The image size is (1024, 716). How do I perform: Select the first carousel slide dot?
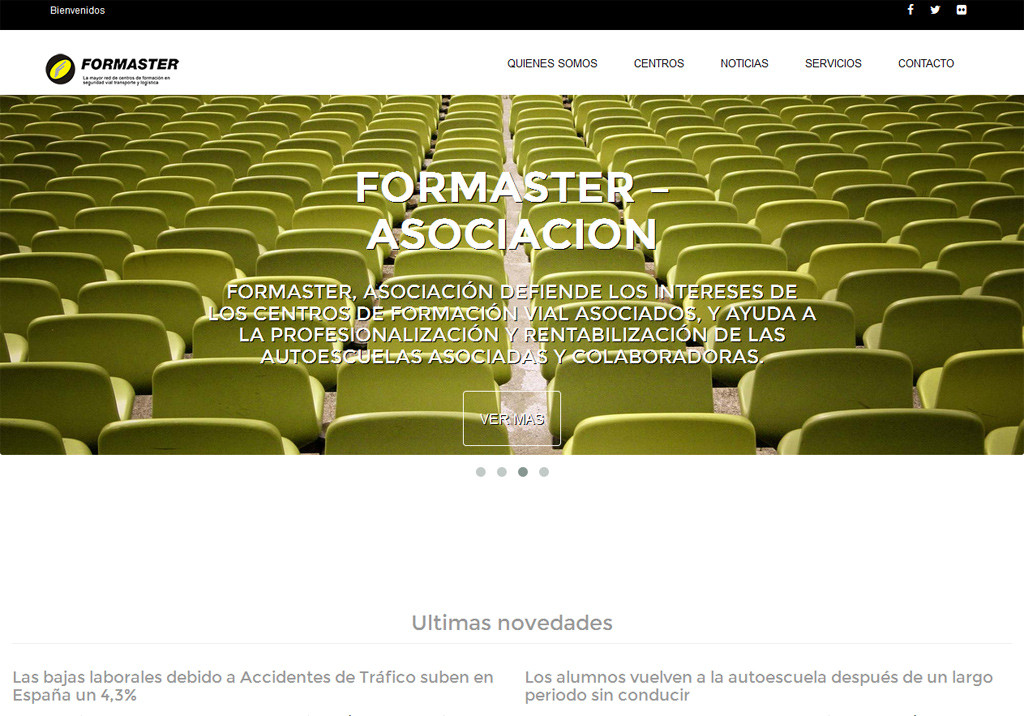[481, 472]
